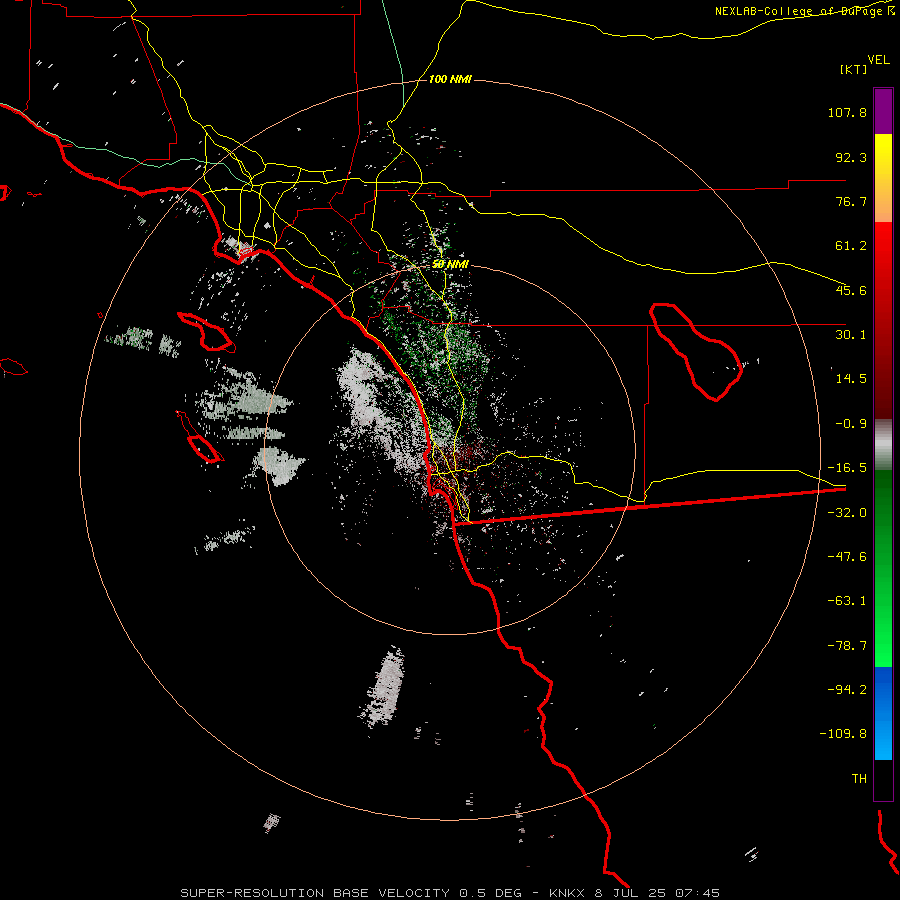Screen dimensions: 900x900
Task: Click the 92.3 velocity scale value
Action: pos(851,157)
